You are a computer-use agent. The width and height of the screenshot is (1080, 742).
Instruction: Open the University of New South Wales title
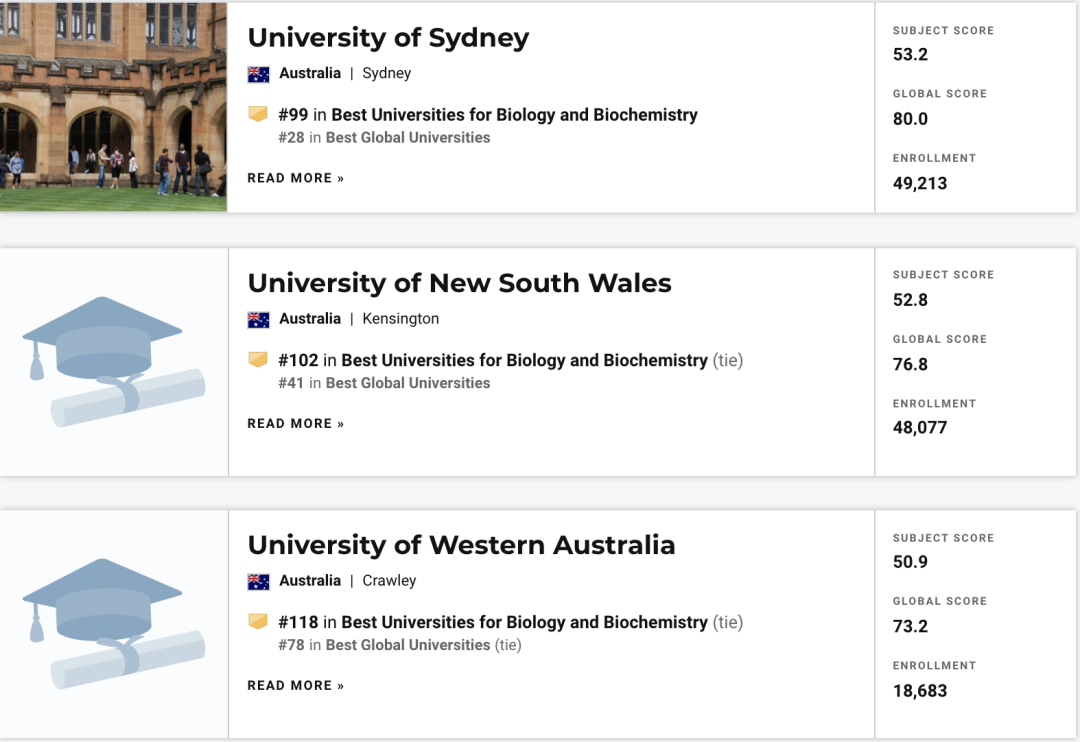[x=459, y=282]
